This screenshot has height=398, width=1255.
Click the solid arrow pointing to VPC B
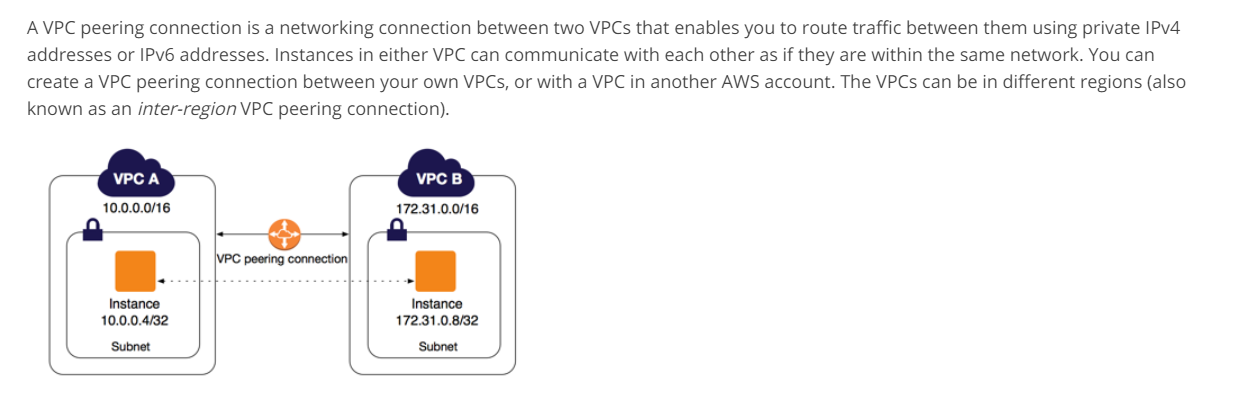tap(344, 234)
